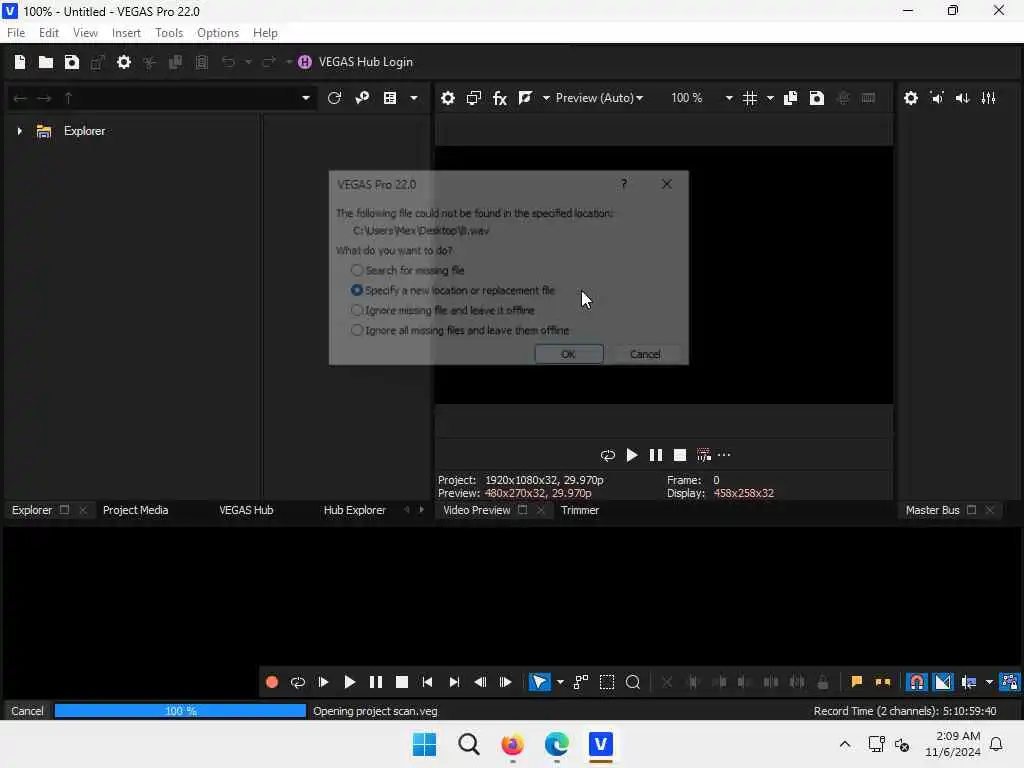Pause in the video preview pane

[656, 455]
